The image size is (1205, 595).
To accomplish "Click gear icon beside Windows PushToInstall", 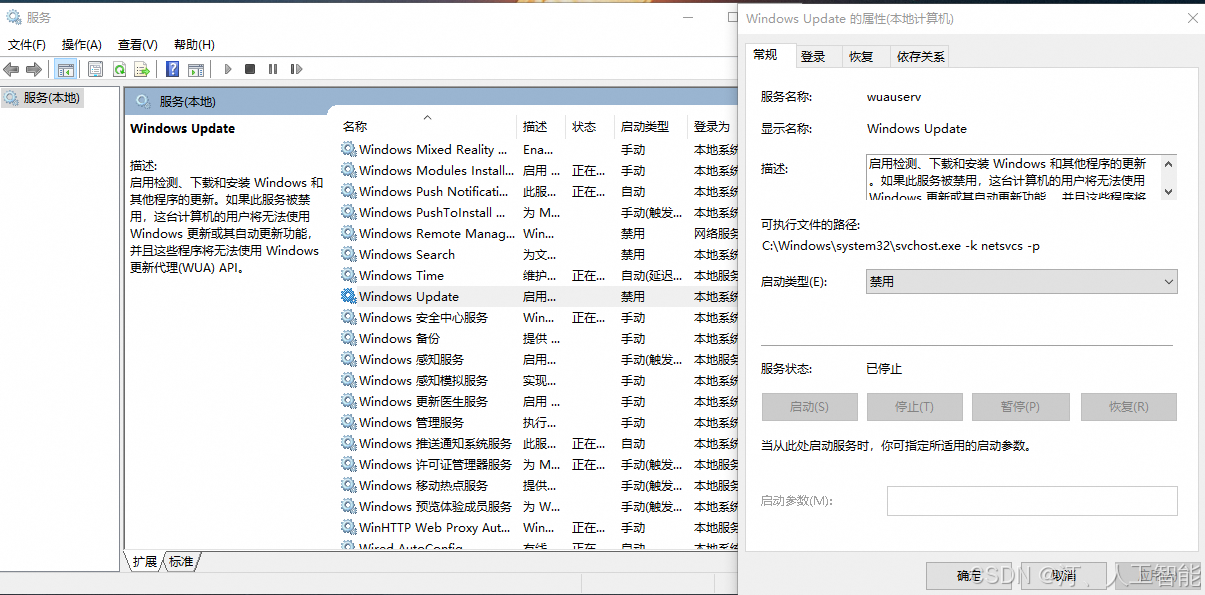I will pos(348,212).
